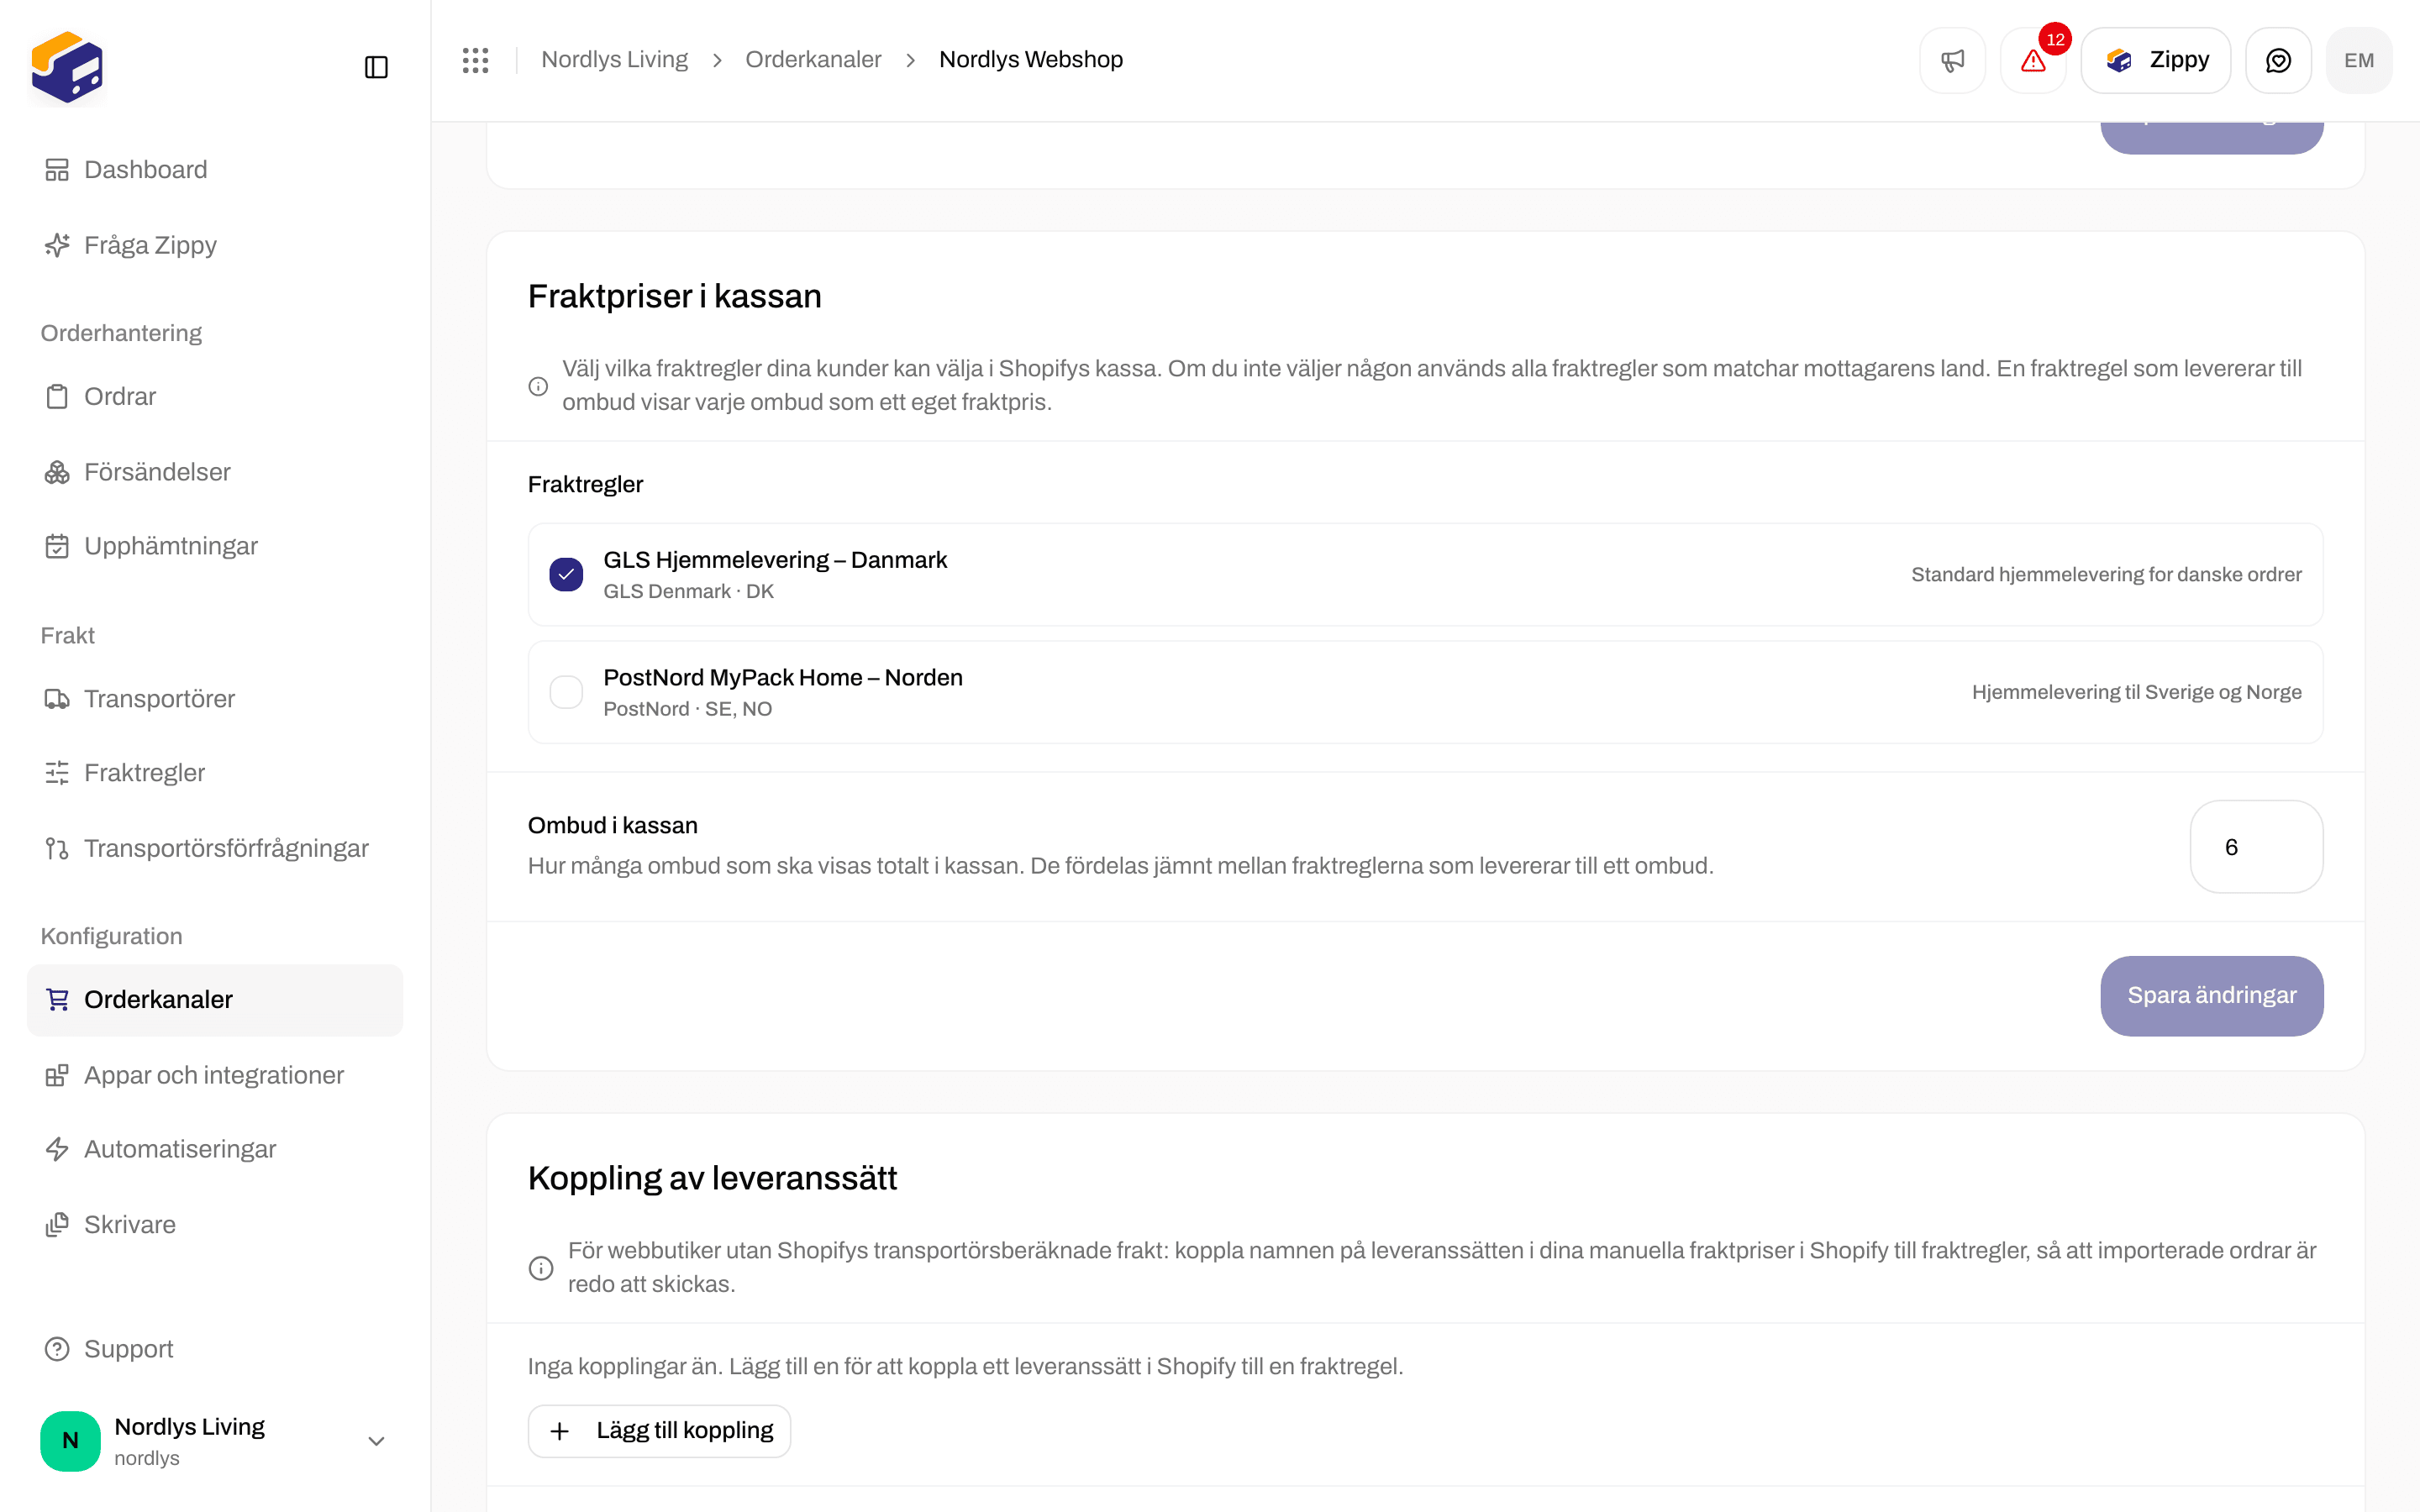Go to Ordrar in the sidebar
The height and width of the screenshot is (1512, 2420).
point(215,397)
